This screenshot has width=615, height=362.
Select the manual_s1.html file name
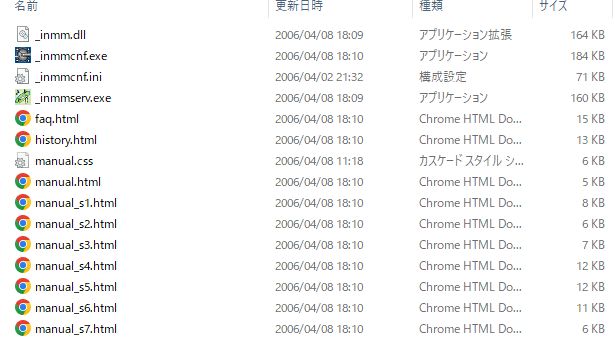point(76,203)
